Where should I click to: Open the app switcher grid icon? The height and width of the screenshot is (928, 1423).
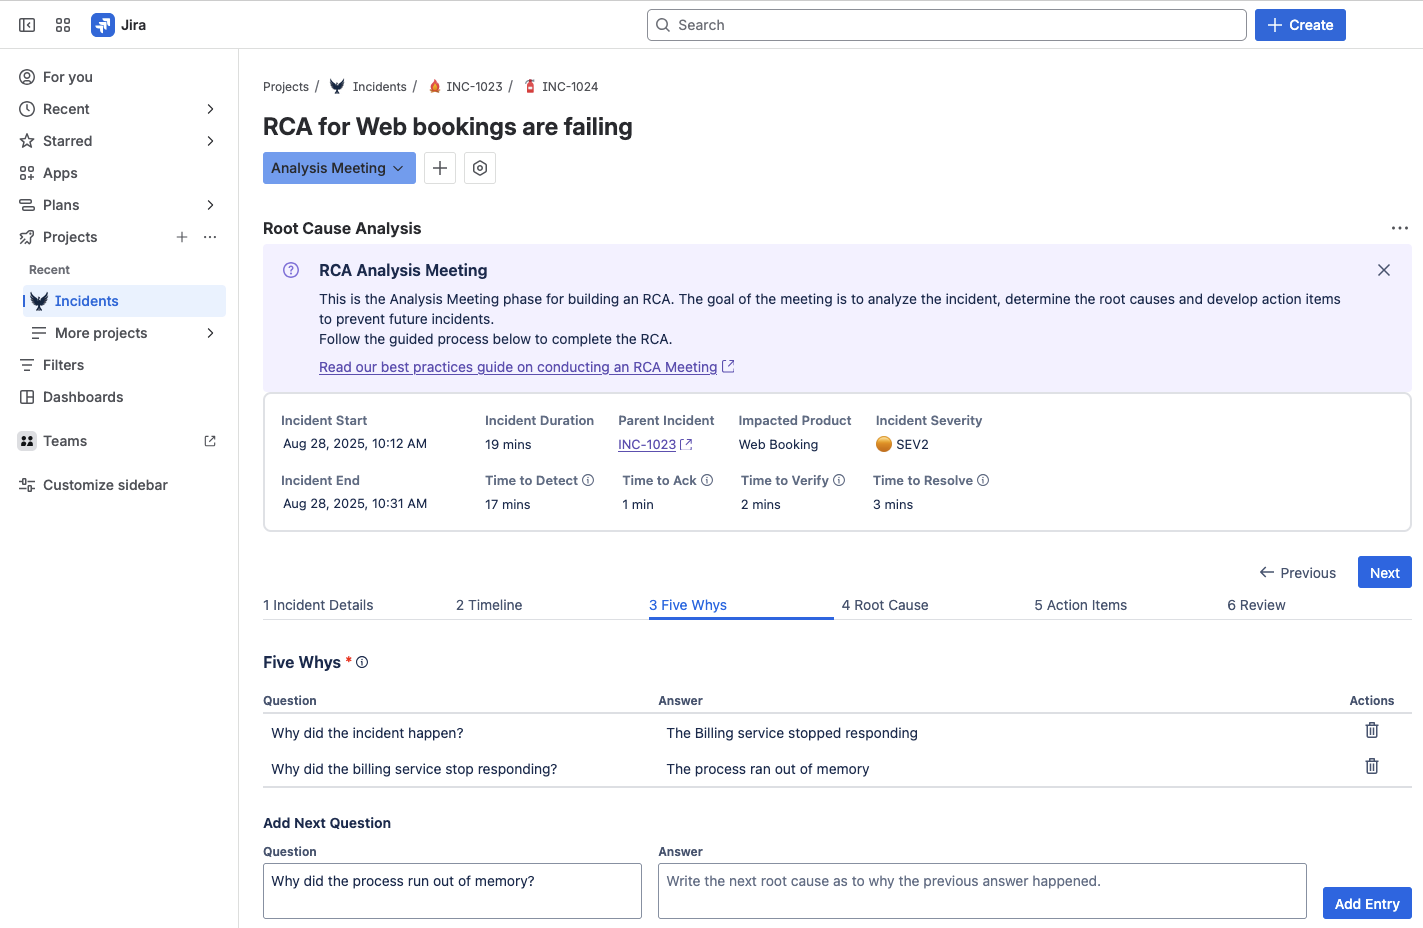pyautogui.click(x=63, y=25)
